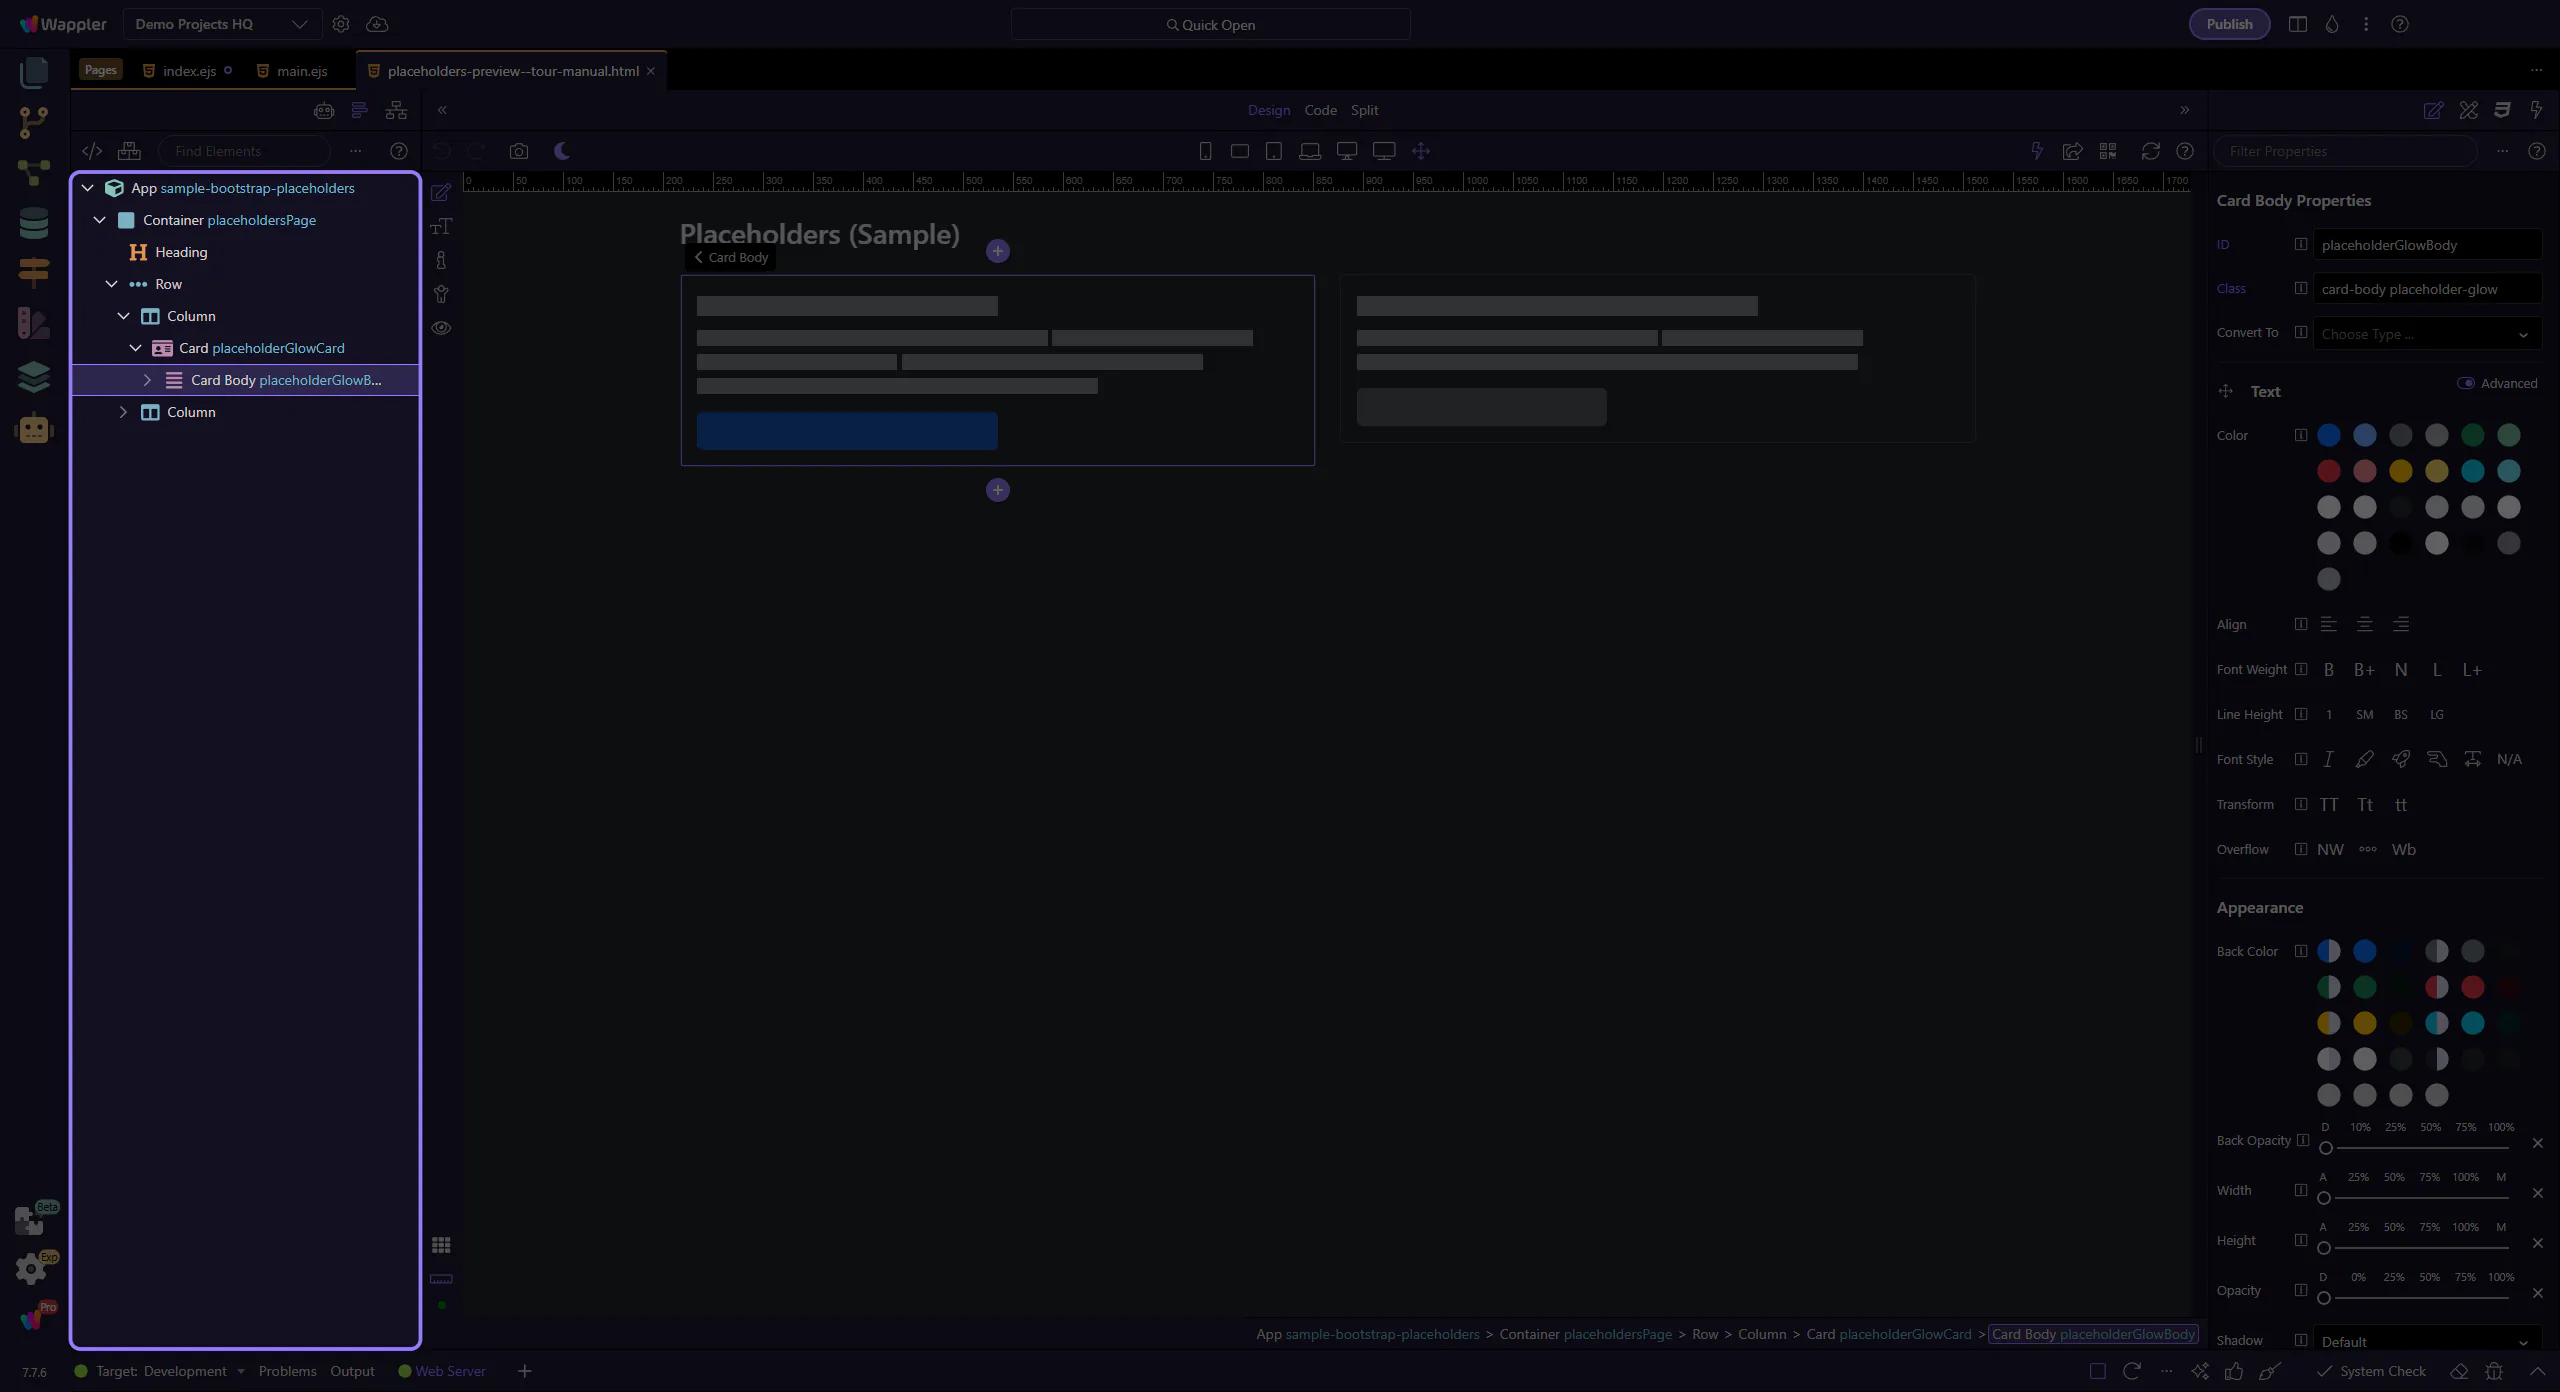Click the Find Elements search field

coord(244,151)
